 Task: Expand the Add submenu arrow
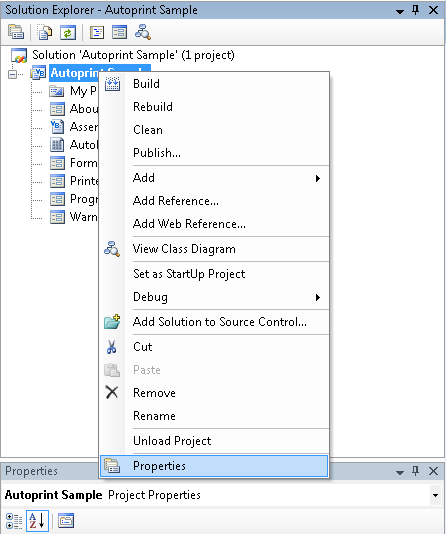(317, 178)
